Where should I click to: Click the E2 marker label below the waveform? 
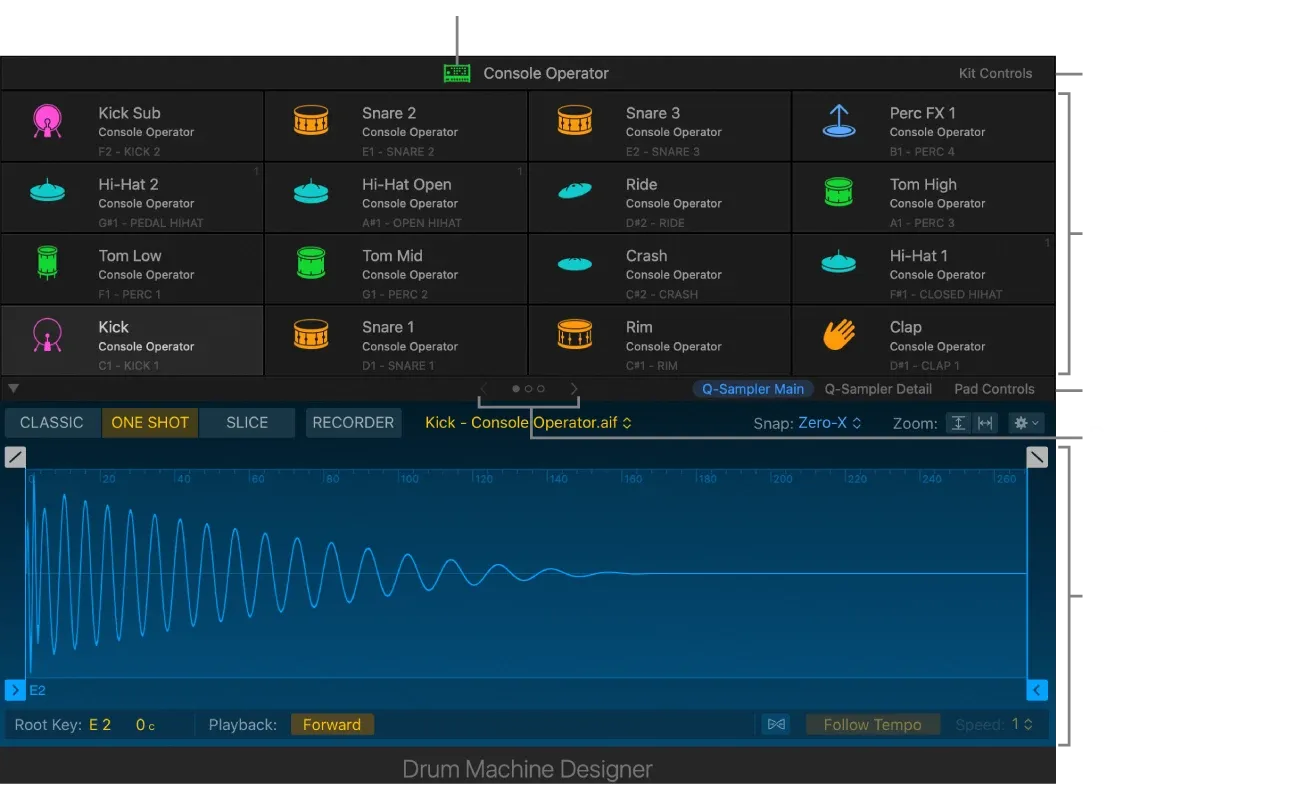(38, 690)
